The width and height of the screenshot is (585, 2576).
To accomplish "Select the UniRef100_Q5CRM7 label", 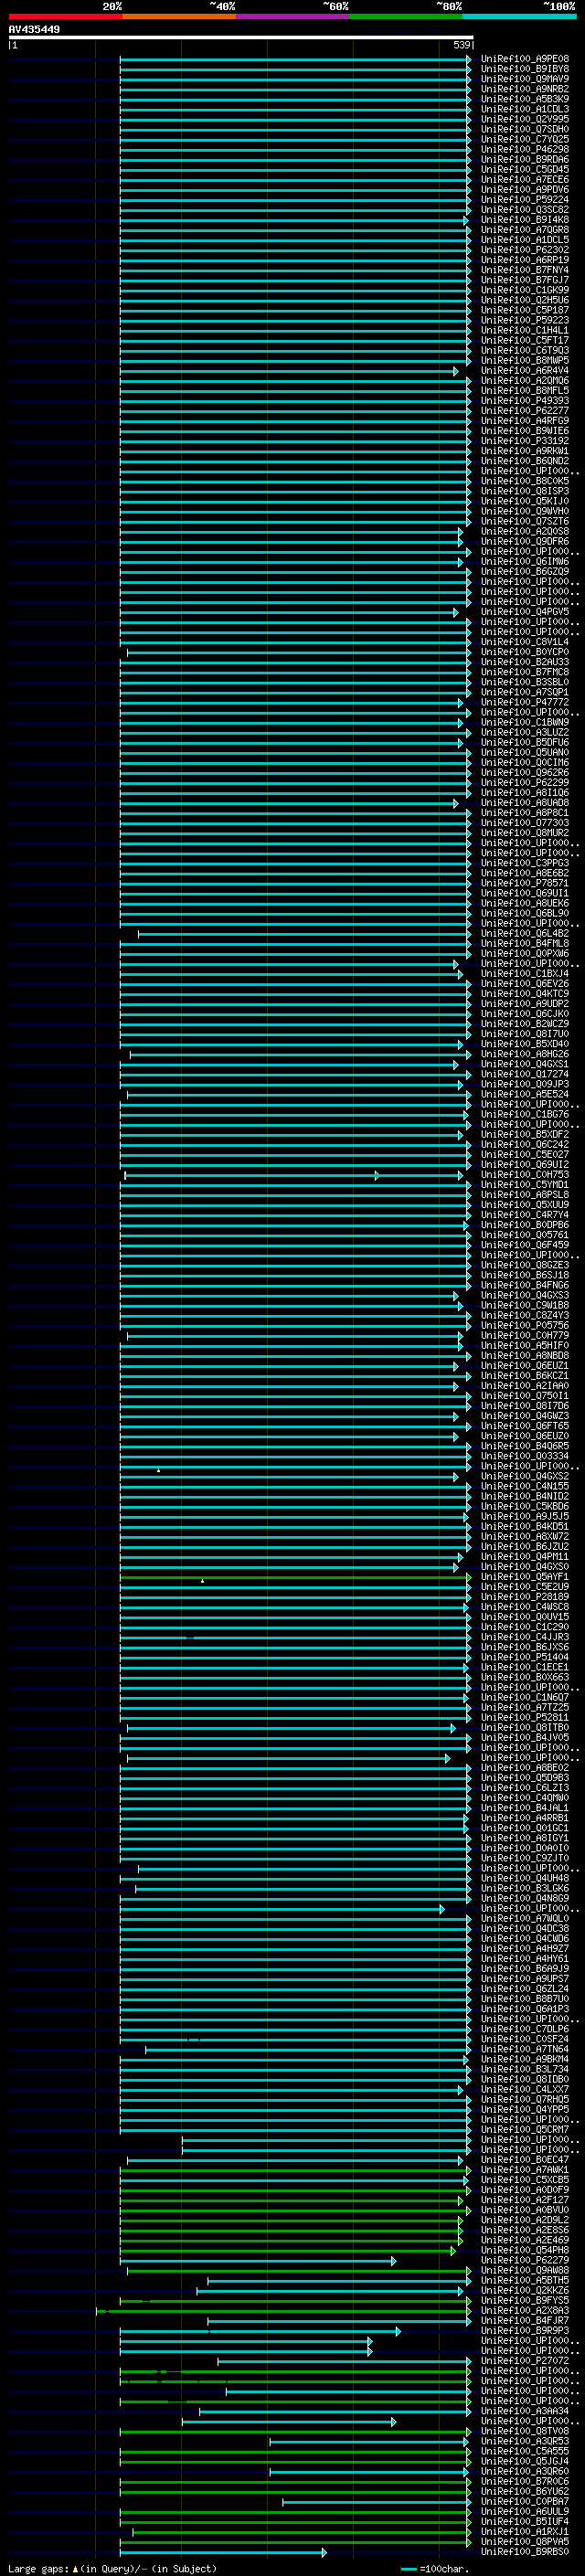I will (524, 2129).
